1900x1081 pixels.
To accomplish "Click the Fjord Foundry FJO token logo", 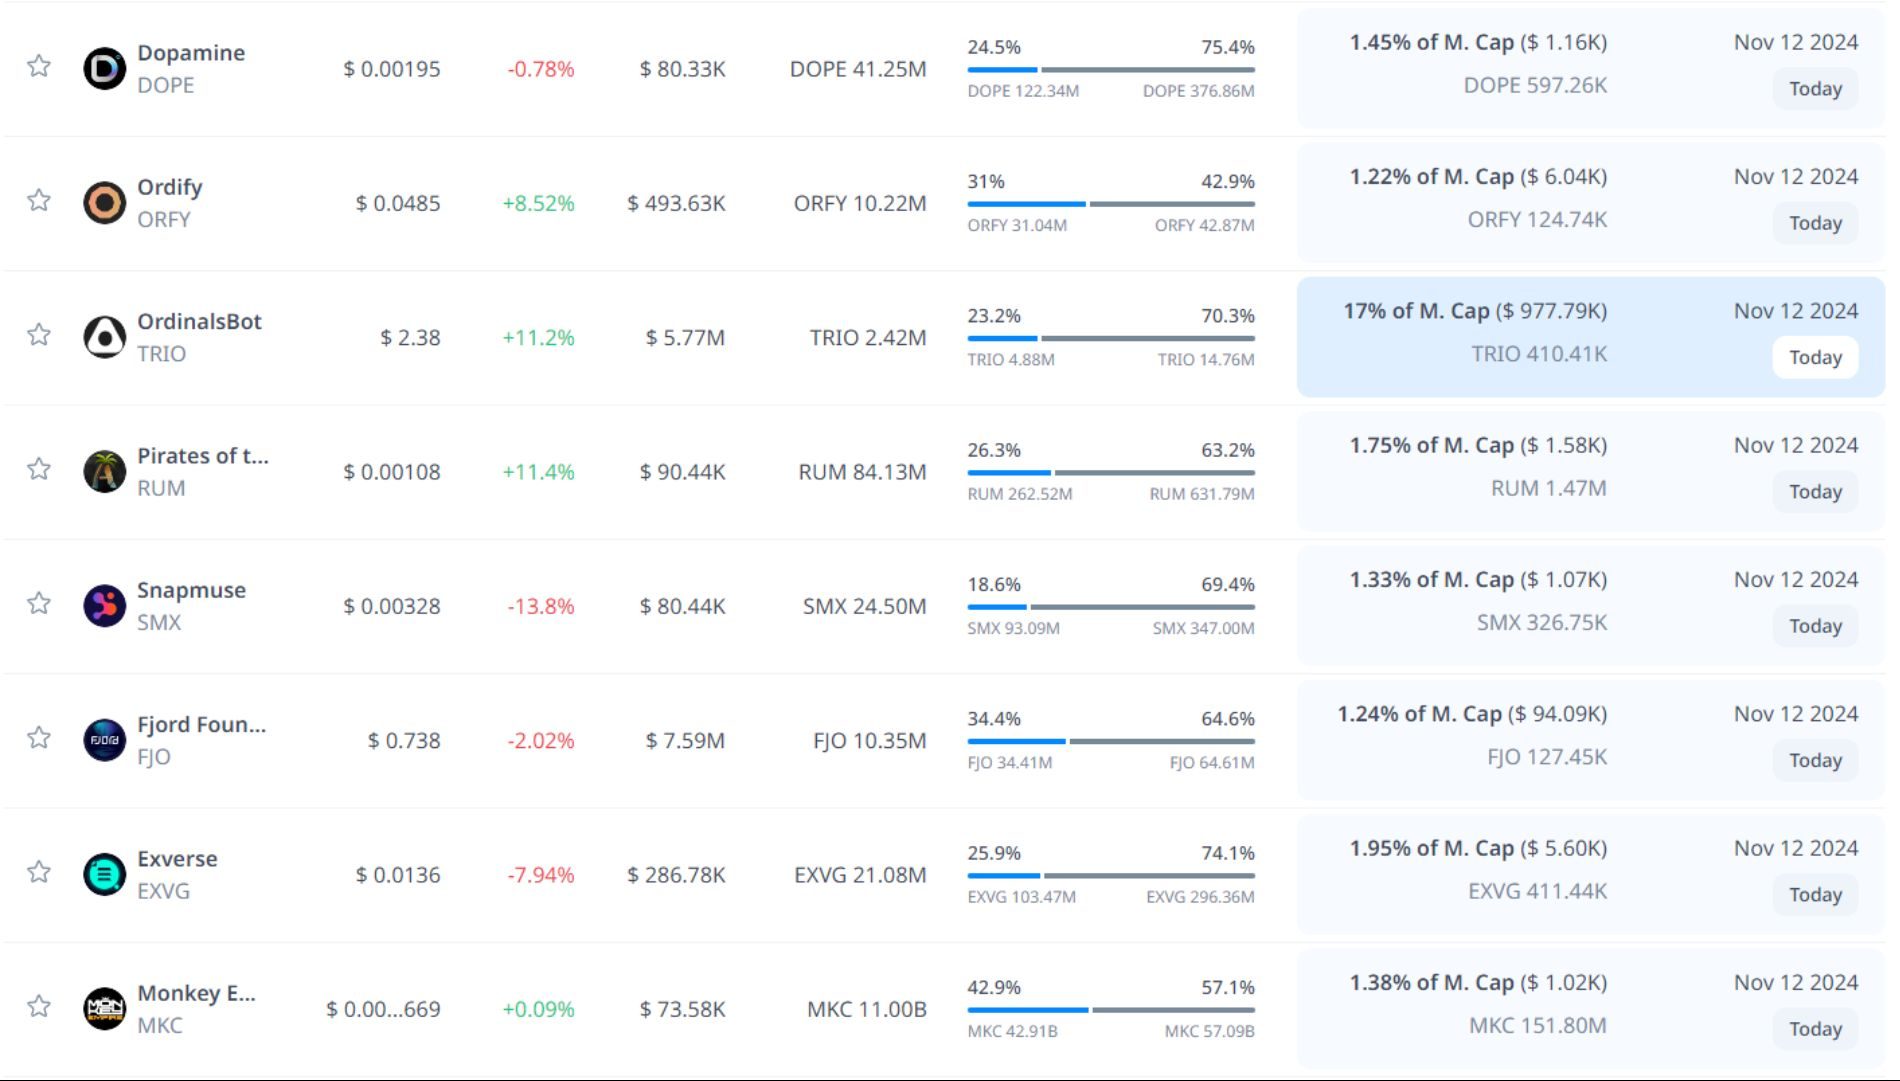I will (x=104, y=740).
